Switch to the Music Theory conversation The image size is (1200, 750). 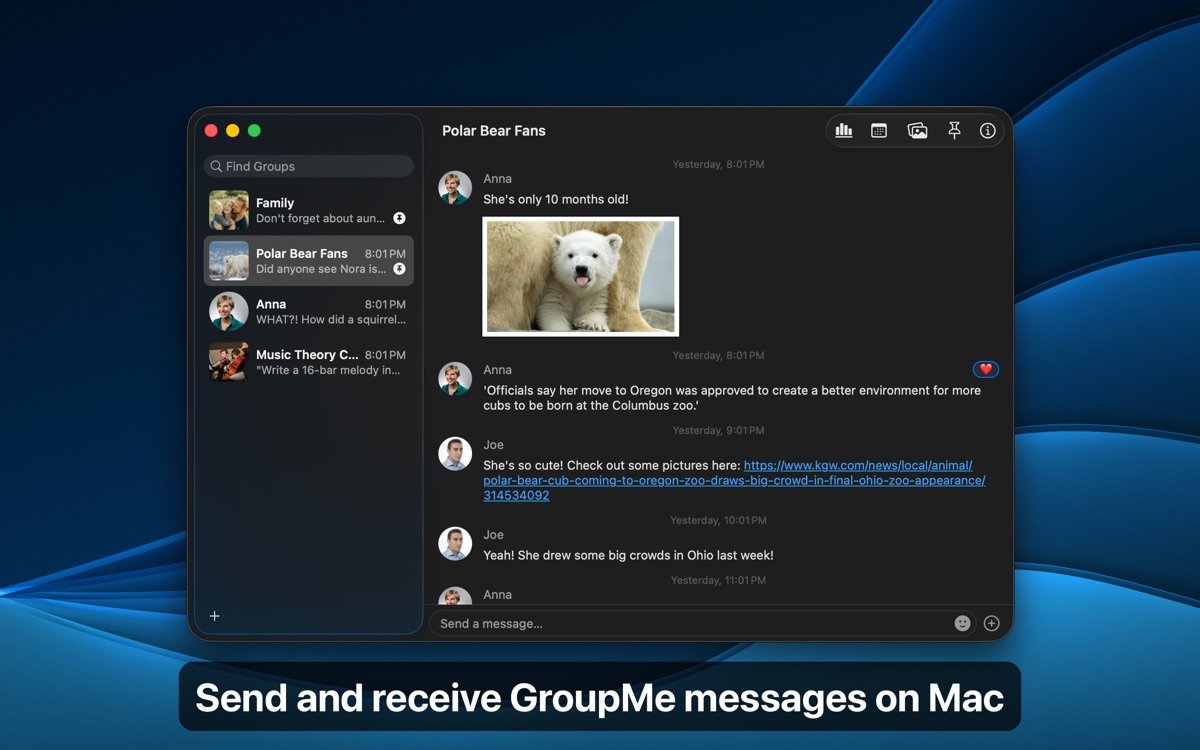click(x=308, y=362)
